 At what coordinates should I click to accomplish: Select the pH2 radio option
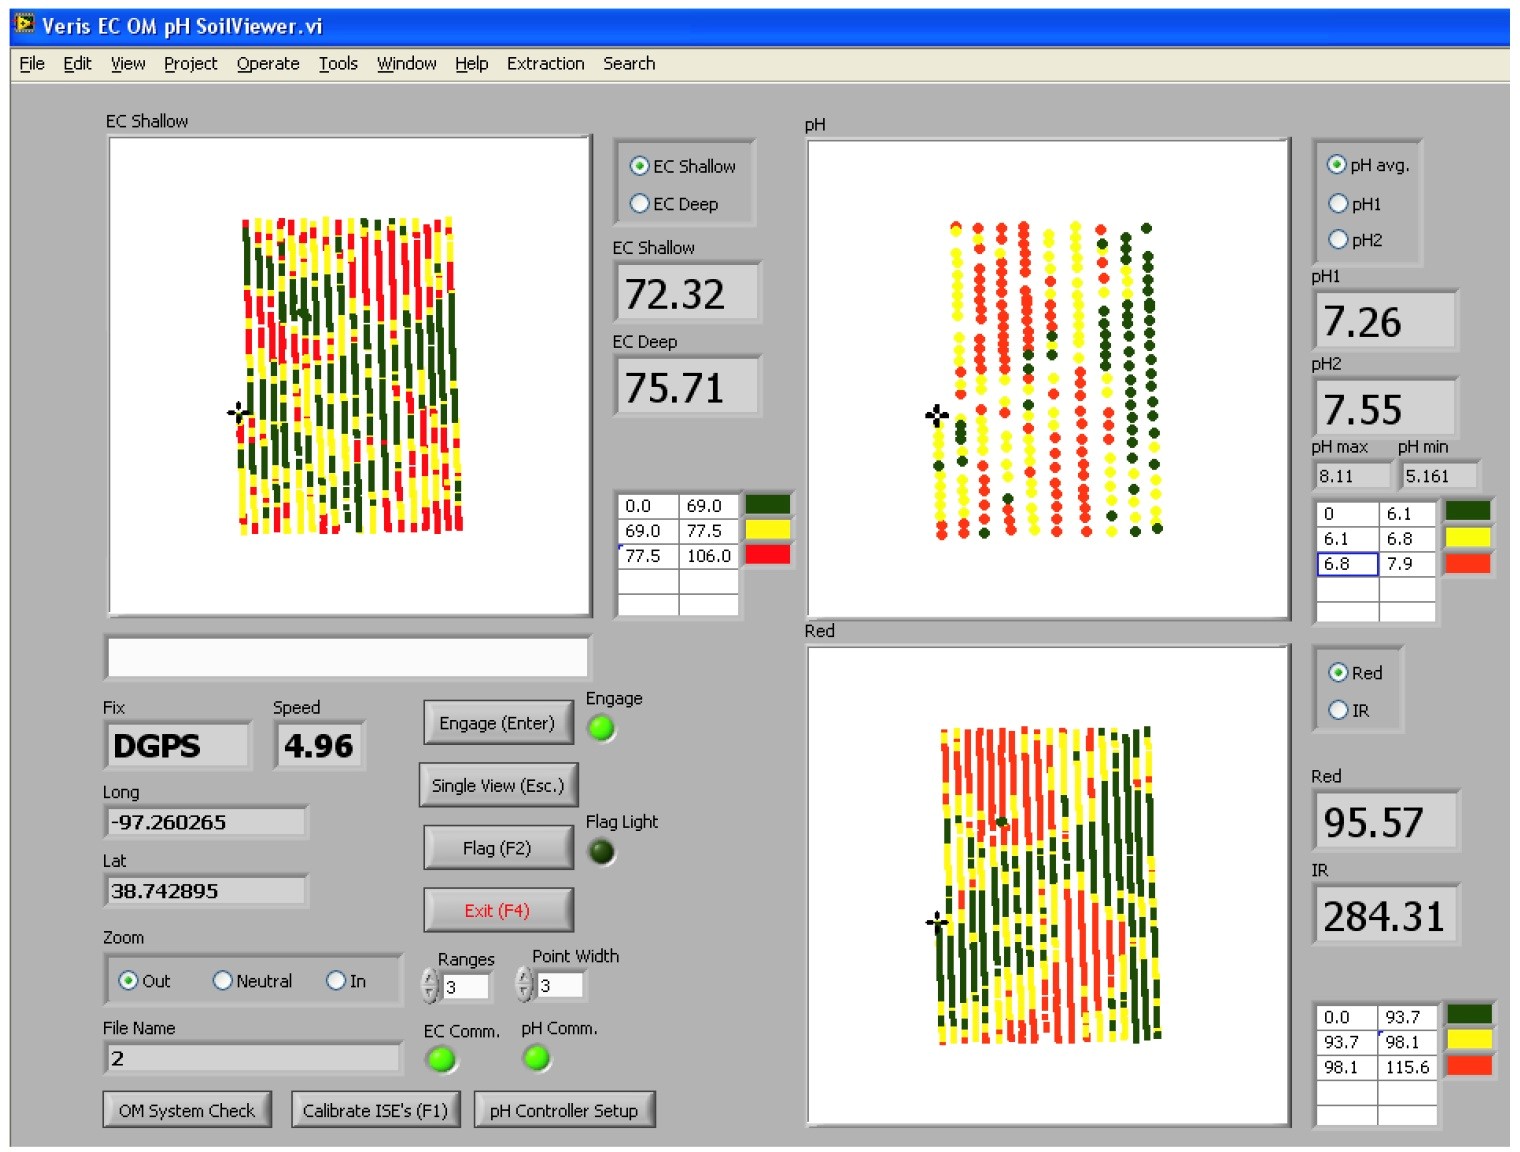(1338, 240)
